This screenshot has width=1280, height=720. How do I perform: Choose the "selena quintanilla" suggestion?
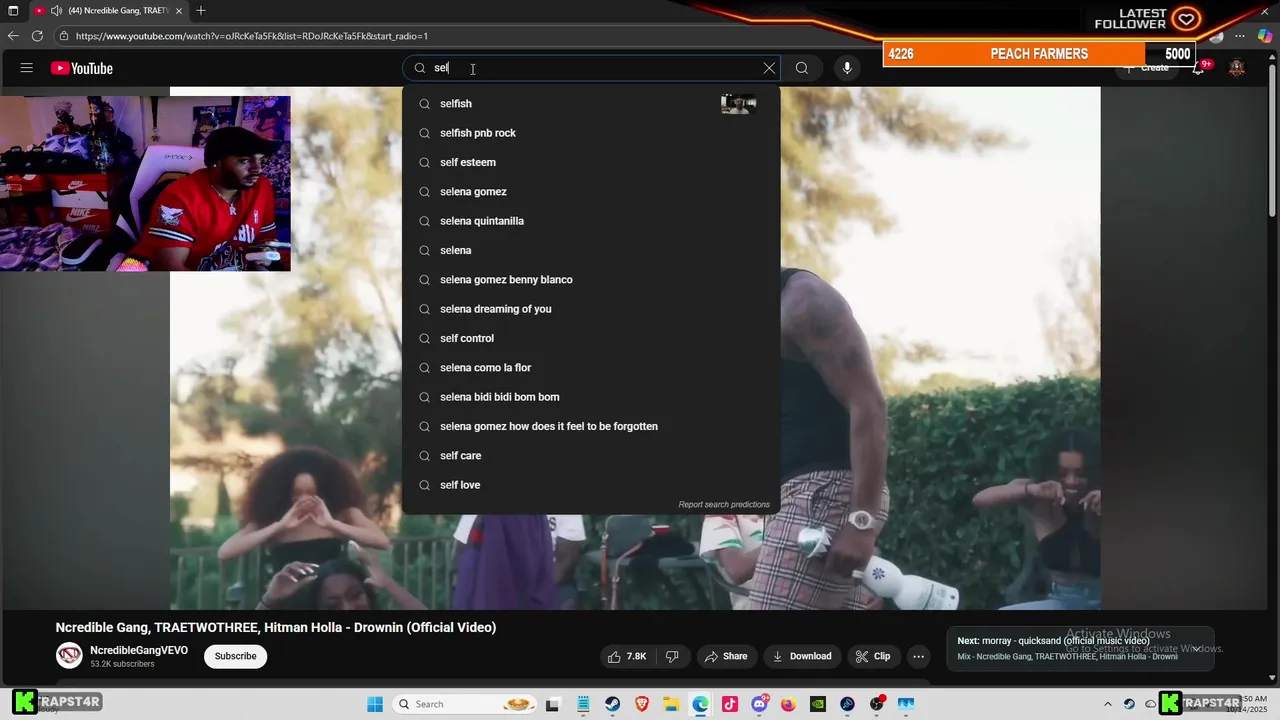coord(590,221)
